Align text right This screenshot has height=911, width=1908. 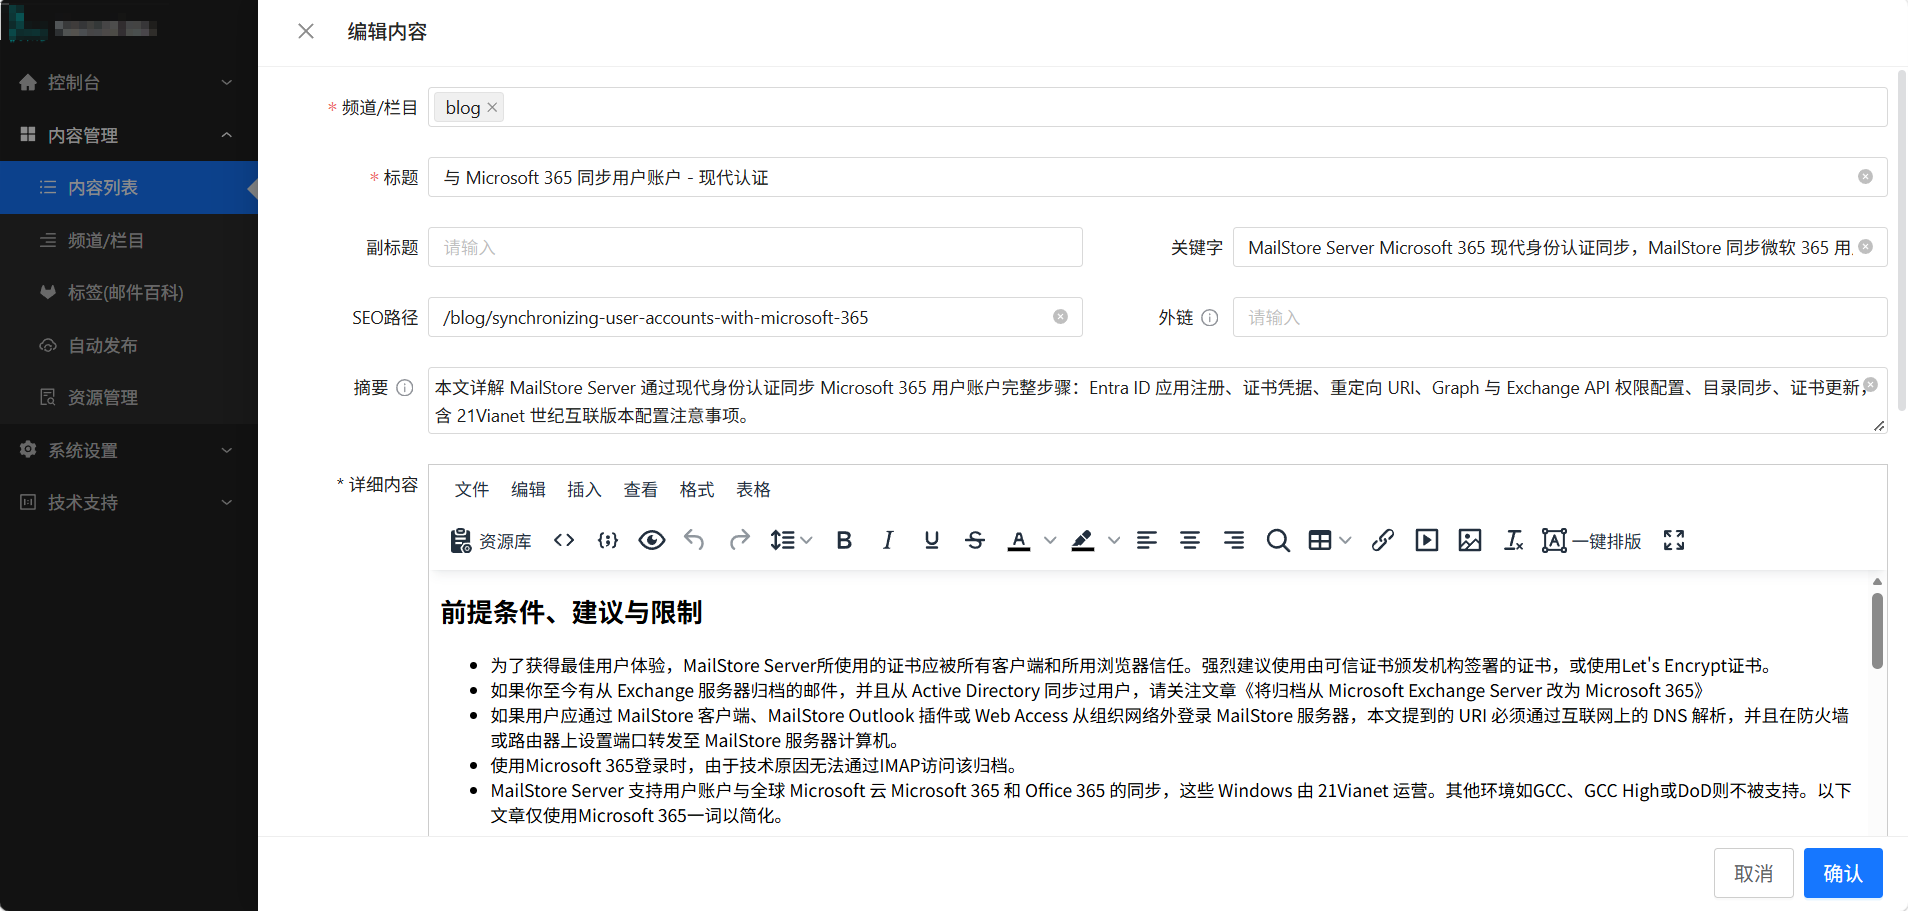[x=1234, y=541]
